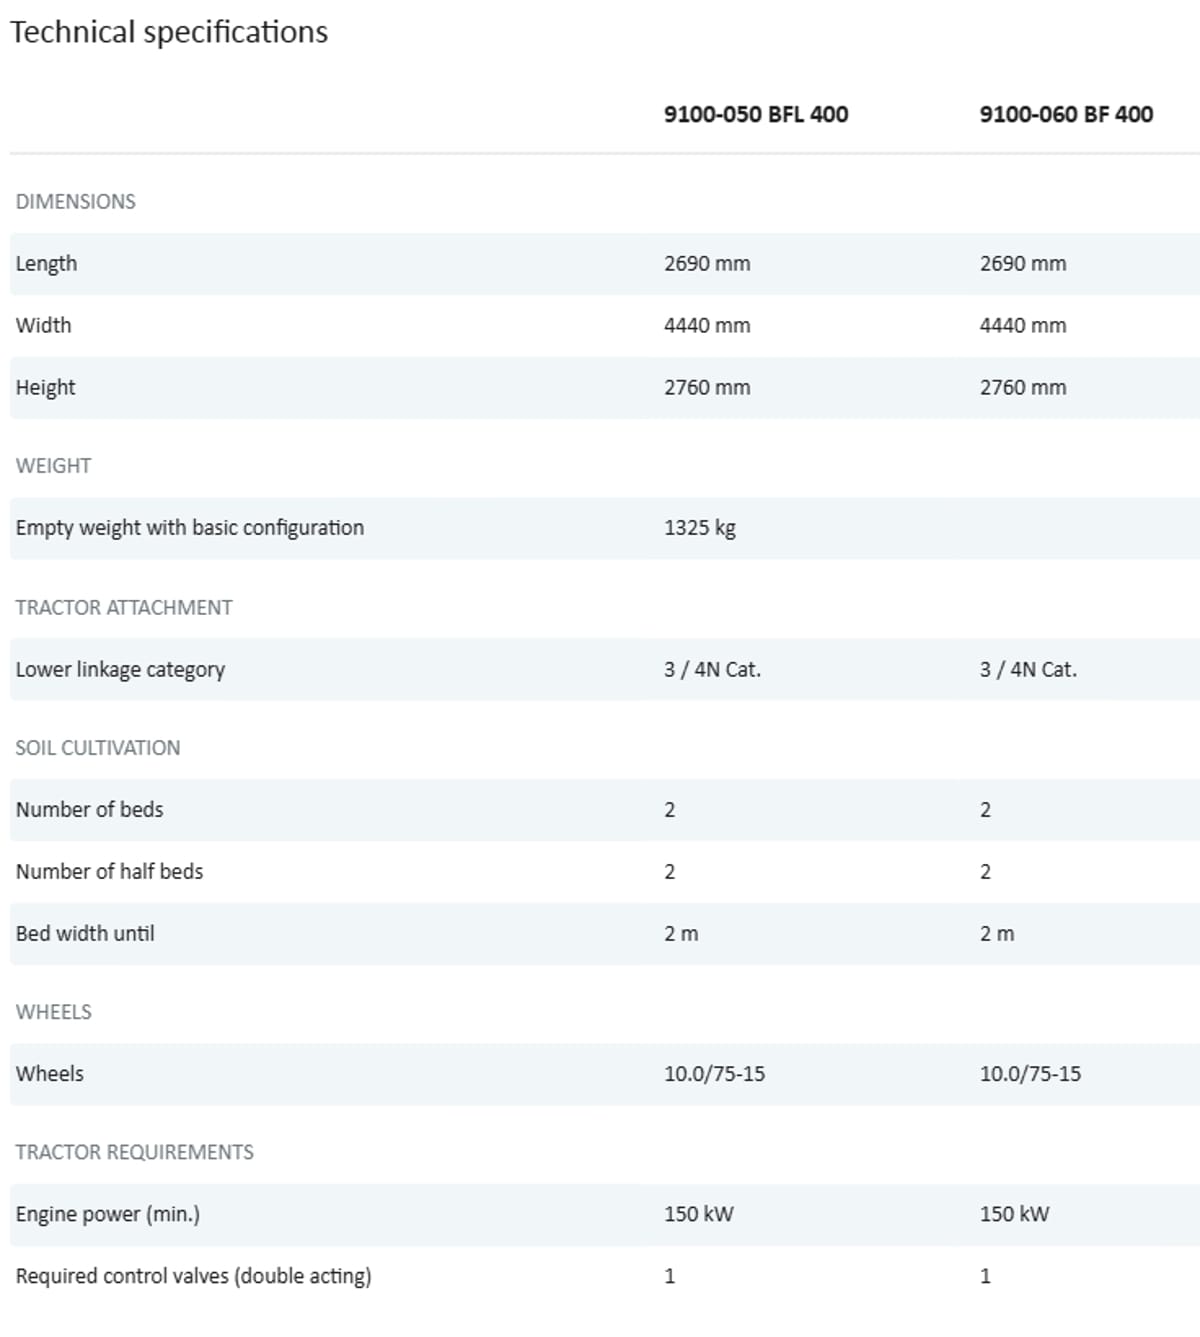Viewport: 1200px width, 1337px height.
Task: Click the SOIL CULTIVATION section label
Action: pos(97,747)
